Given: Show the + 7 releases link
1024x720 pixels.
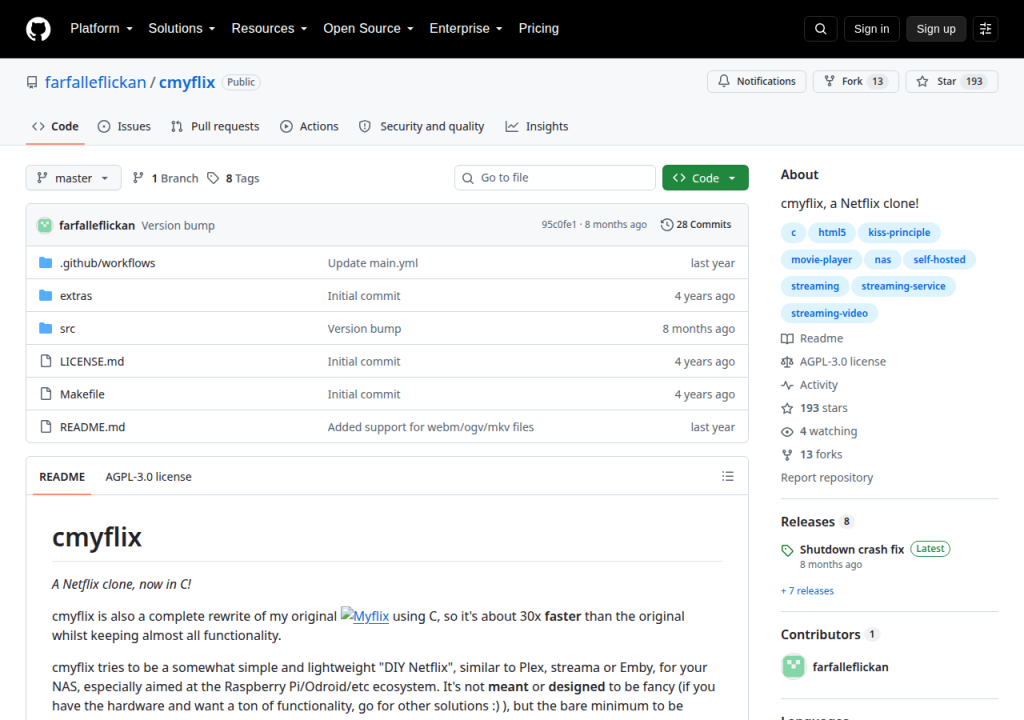Looking at the screenshot, I should pyautogui.click(x=807, y=591).
